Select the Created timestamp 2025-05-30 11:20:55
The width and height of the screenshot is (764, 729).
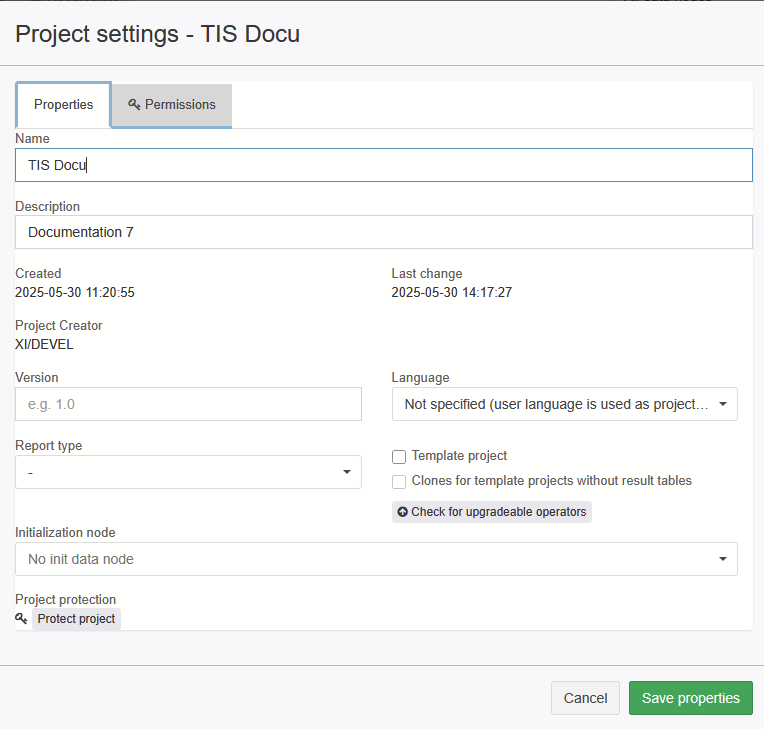coord(75,292)
